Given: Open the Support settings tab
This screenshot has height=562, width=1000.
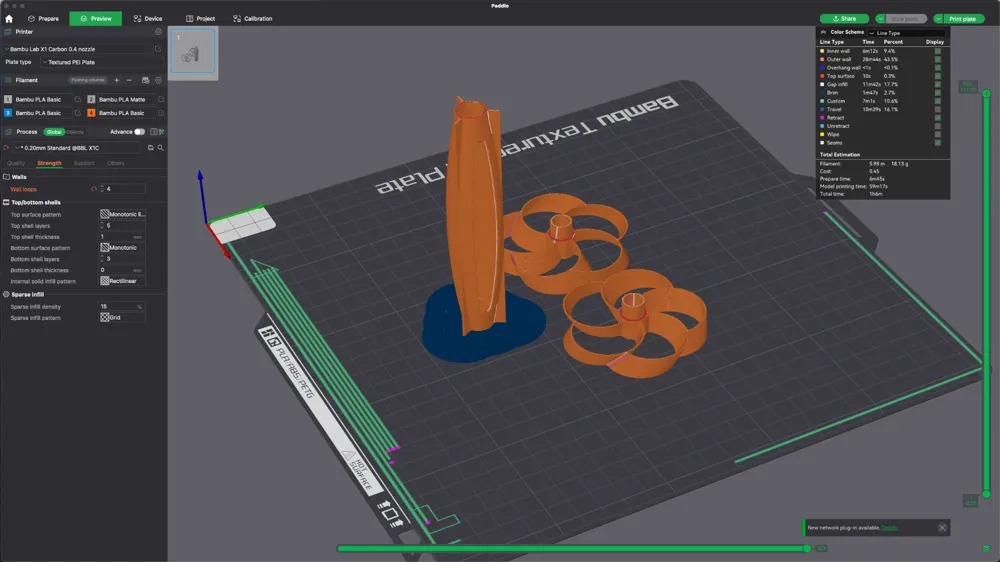Looking at the screenshot, I should pyautogui.click(x=84, y=163).
